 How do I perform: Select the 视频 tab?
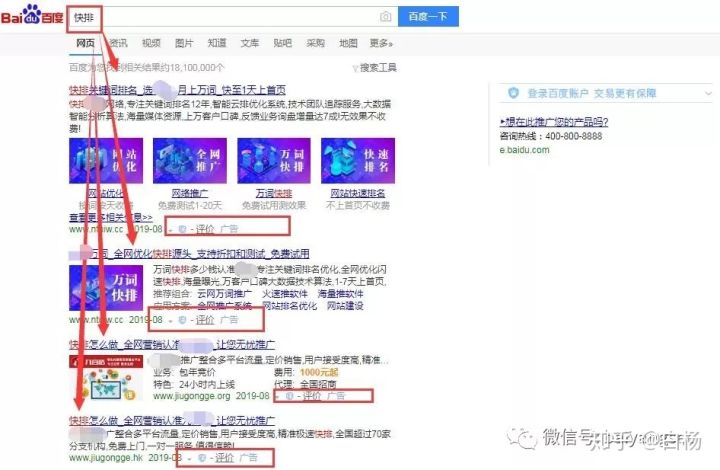pyautogui.click(x=151, y=44)
